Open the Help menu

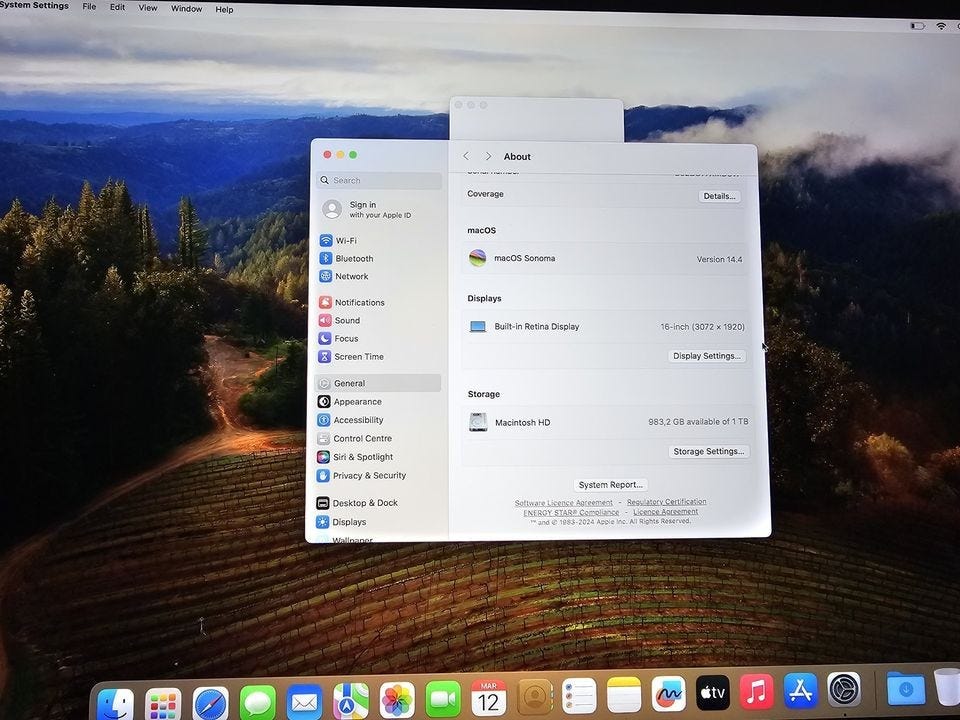pos(224,9)
